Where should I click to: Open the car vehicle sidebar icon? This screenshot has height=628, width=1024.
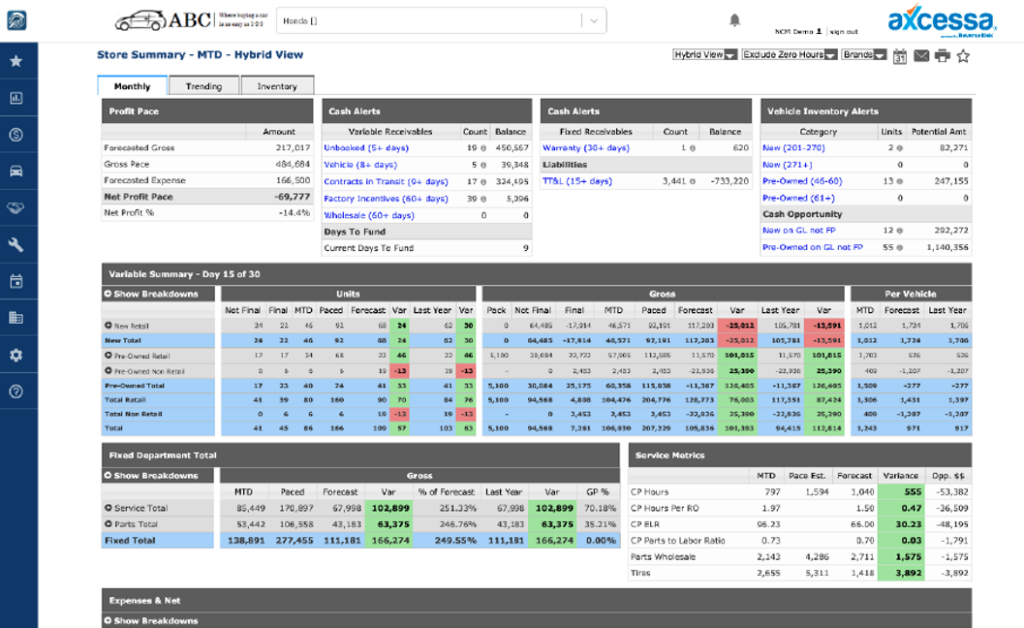[16, 171]
